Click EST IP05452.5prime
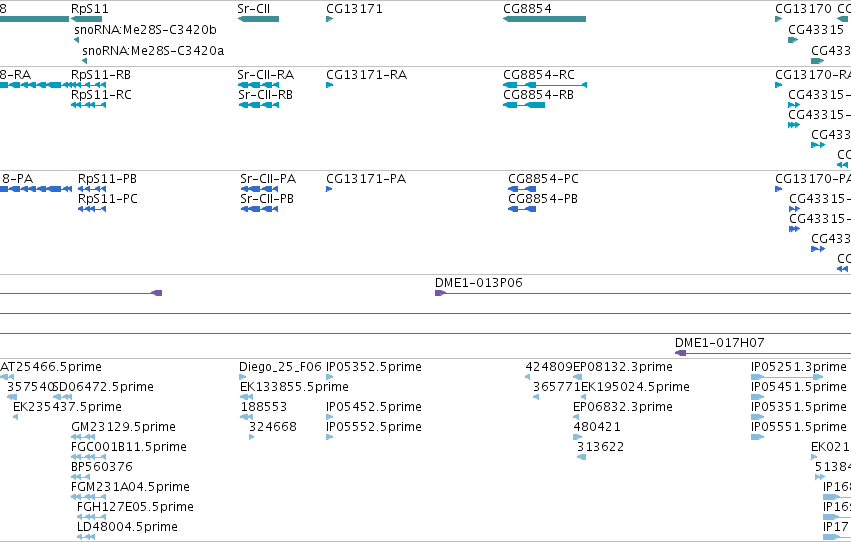 click(374, 407)
